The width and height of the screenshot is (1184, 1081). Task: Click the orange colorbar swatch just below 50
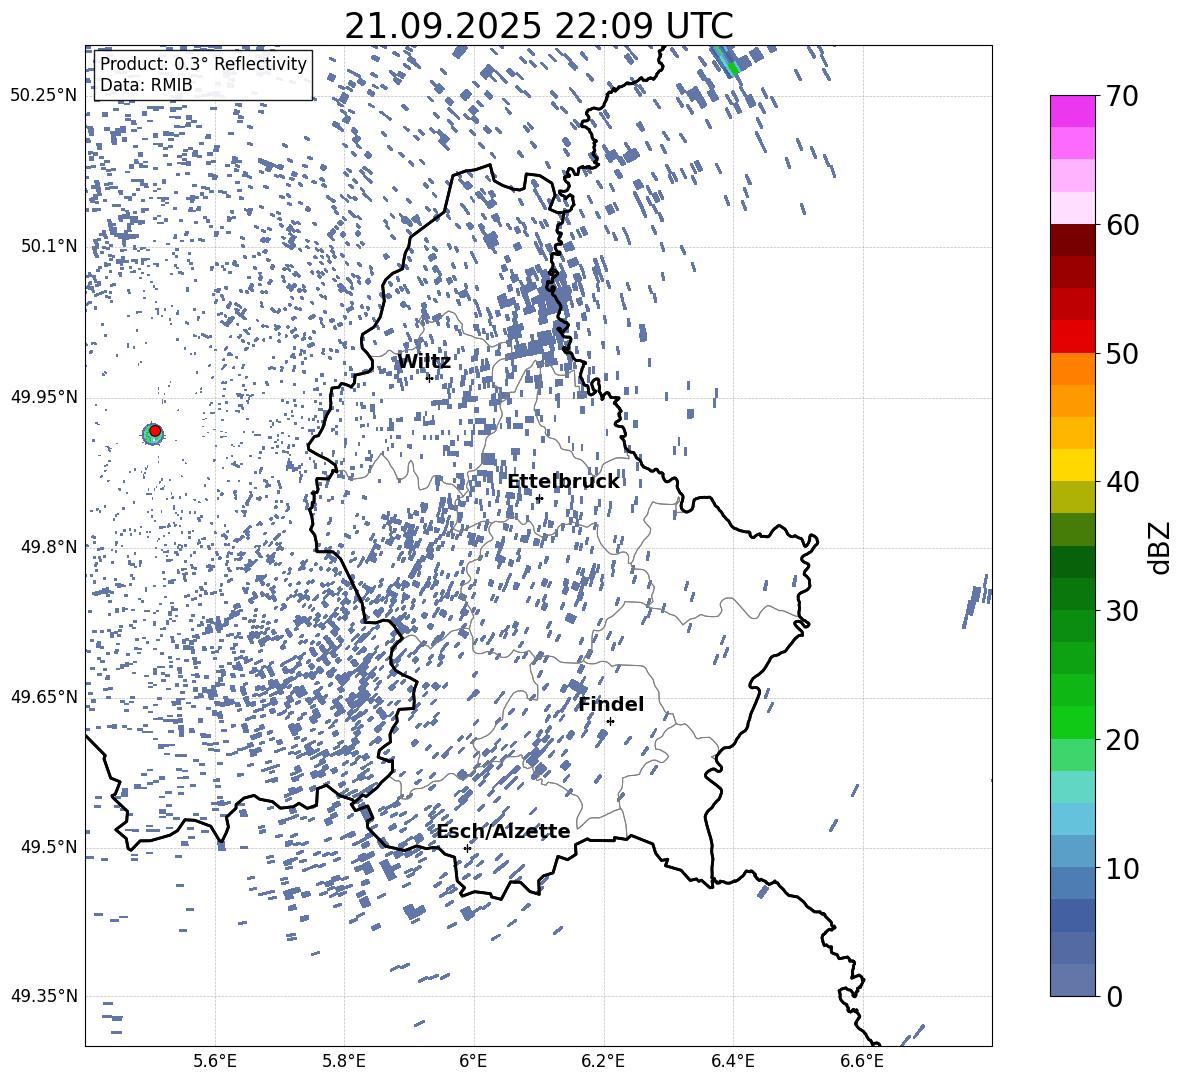(x=1072, y=368)
